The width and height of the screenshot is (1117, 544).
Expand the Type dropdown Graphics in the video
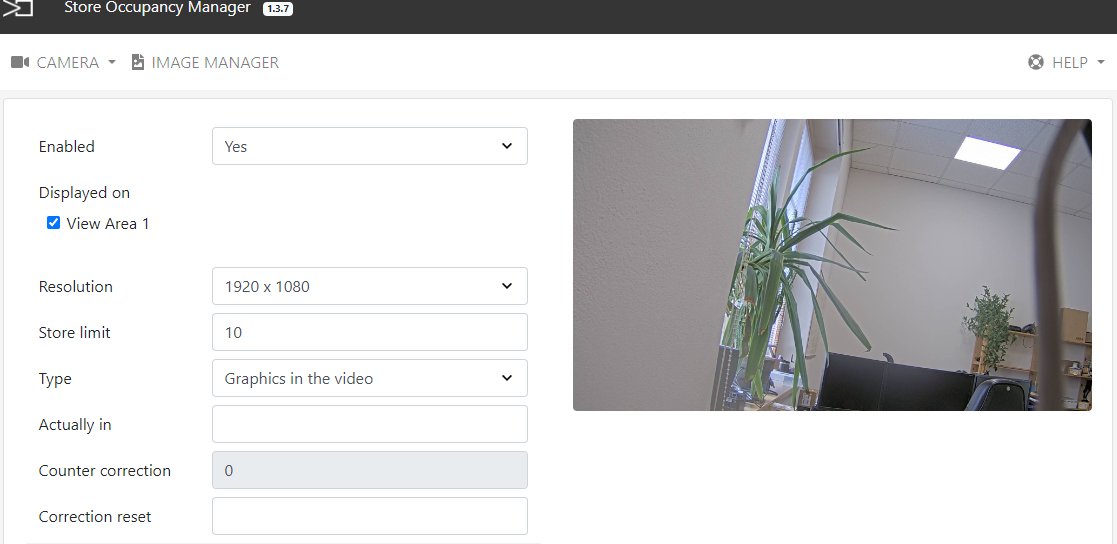click(x=370, y=378)
